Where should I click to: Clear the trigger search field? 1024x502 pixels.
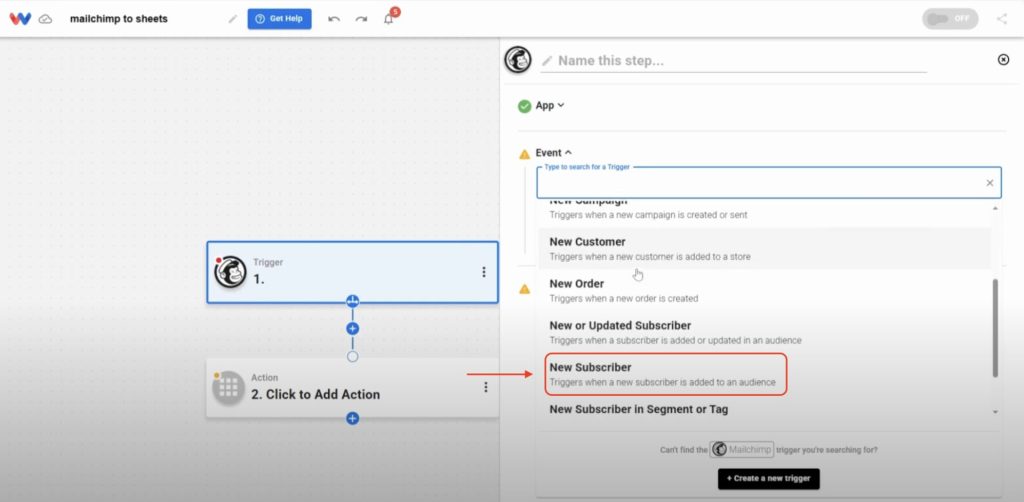[990, 183]
